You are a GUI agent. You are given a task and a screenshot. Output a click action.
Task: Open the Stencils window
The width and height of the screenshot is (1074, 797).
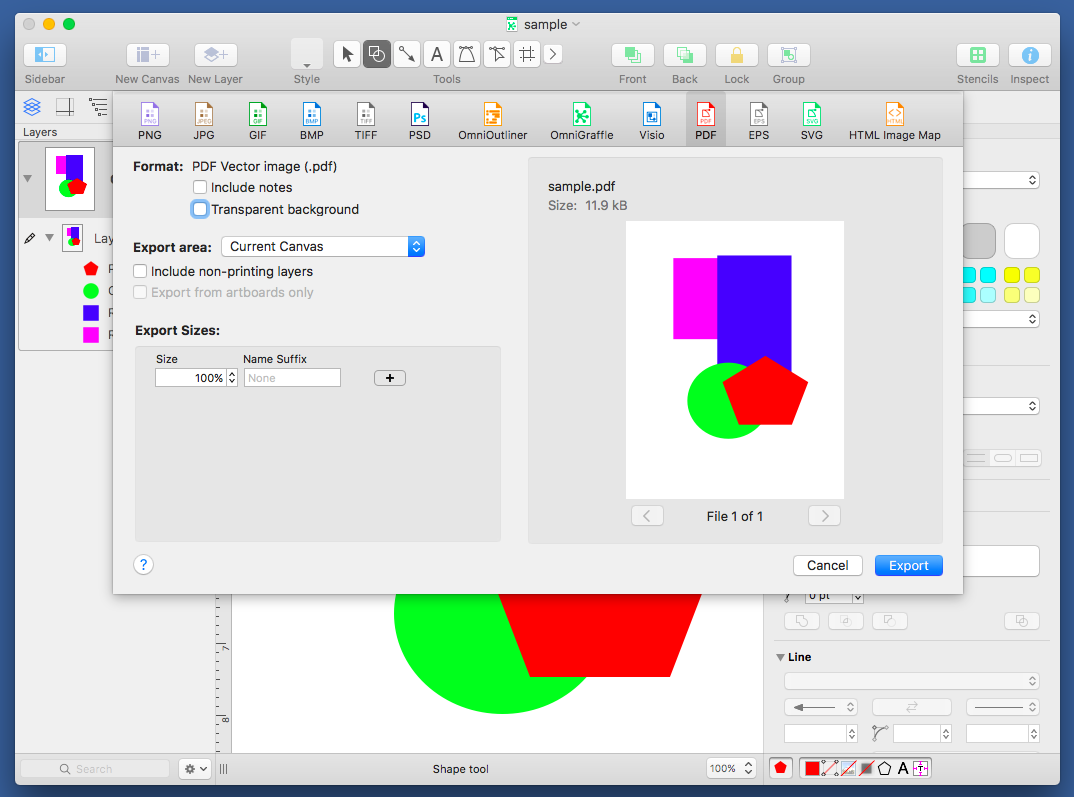977,55
